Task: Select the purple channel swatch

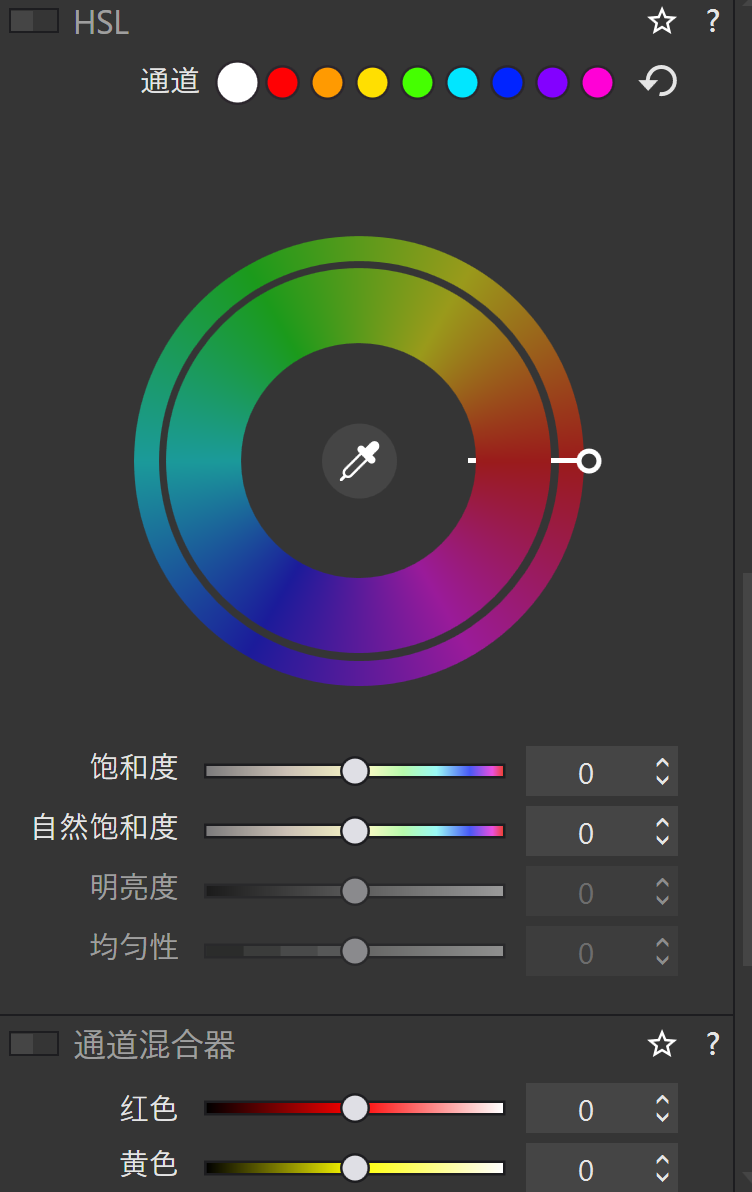Action: click(553, 82)
